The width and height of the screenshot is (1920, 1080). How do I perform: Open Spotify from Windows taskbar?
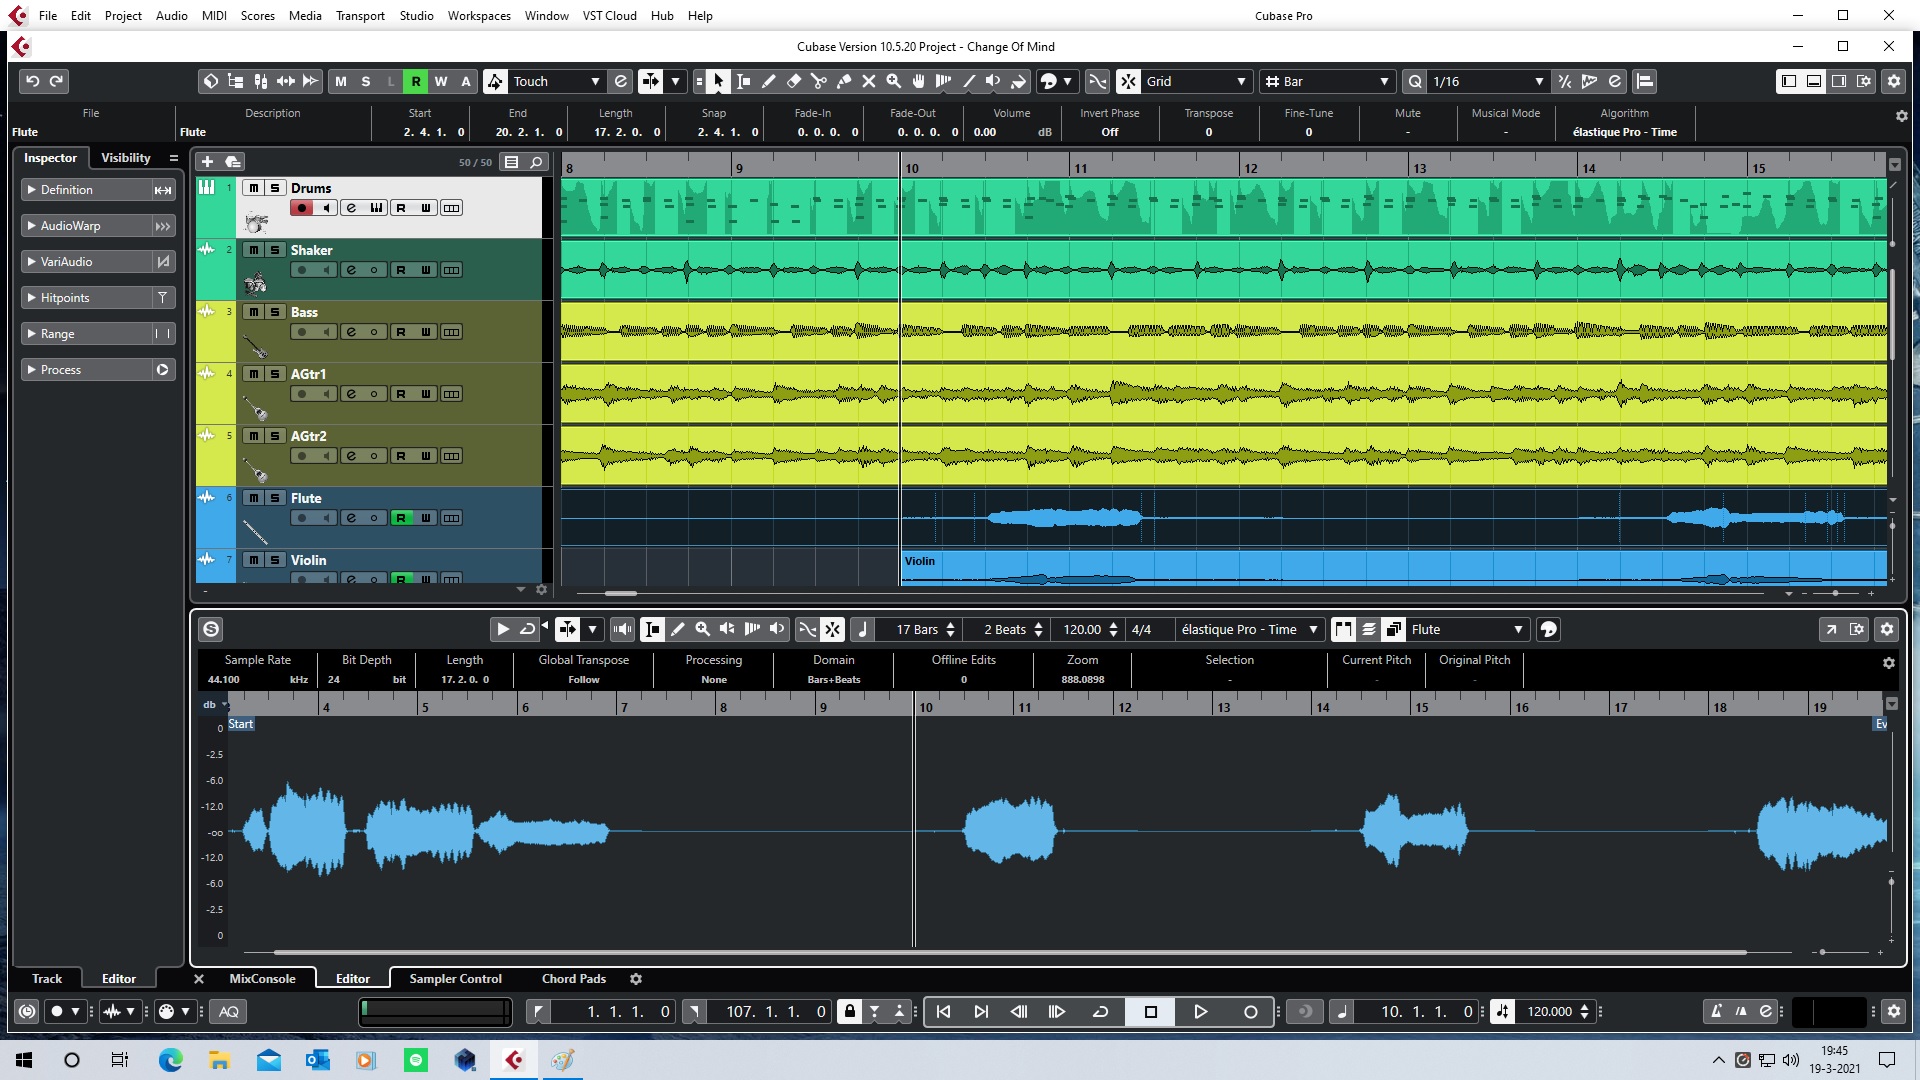416,1060
